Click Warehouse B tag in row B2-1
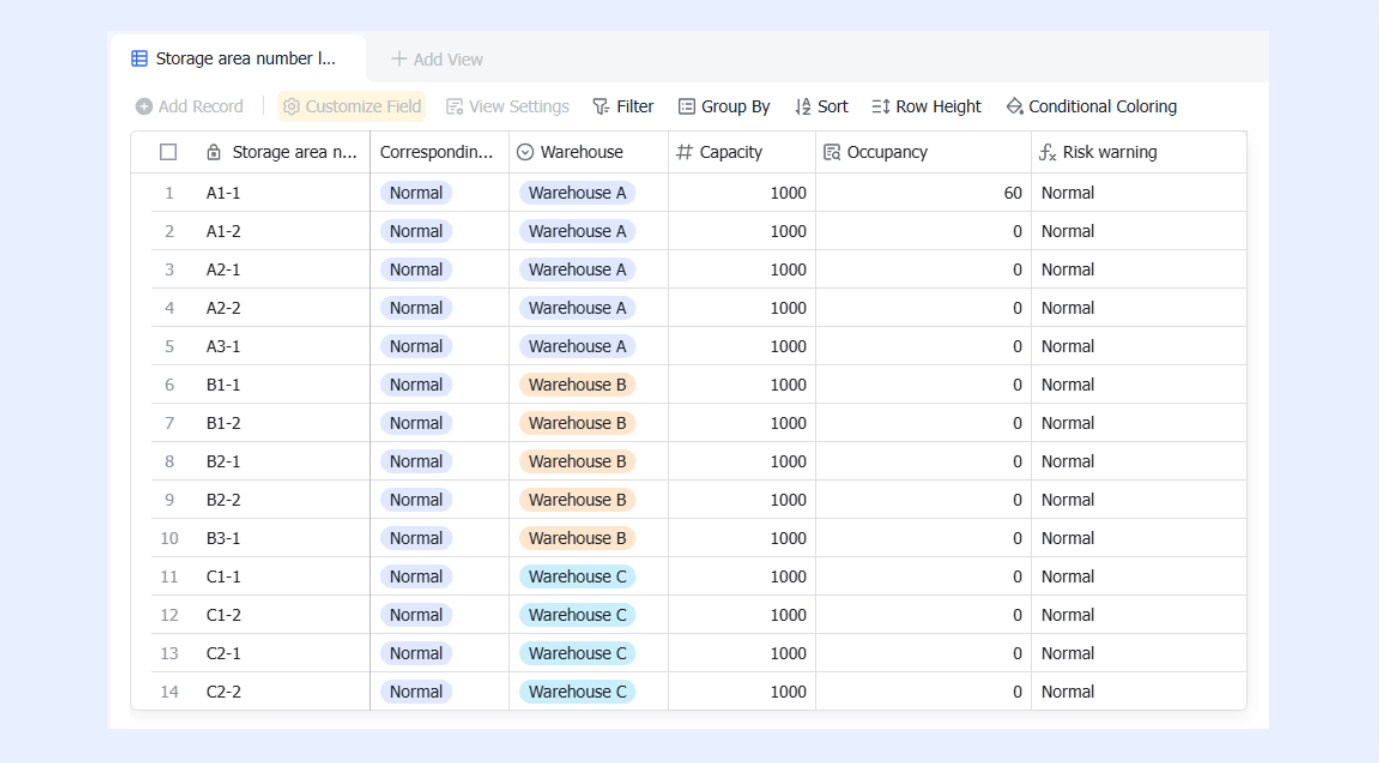This screenshot has width=1379, height=763. pyautogui.click(x=577, y=461)
